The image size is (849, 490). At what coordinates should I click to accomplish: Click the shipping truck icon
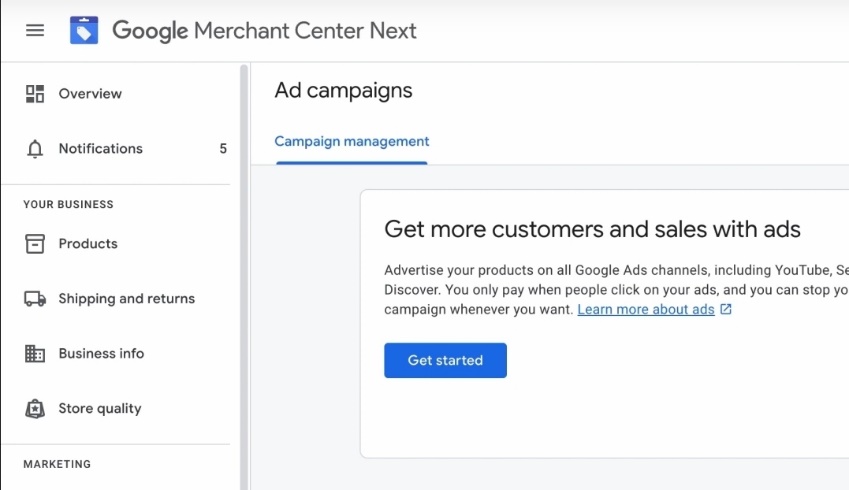35,299
